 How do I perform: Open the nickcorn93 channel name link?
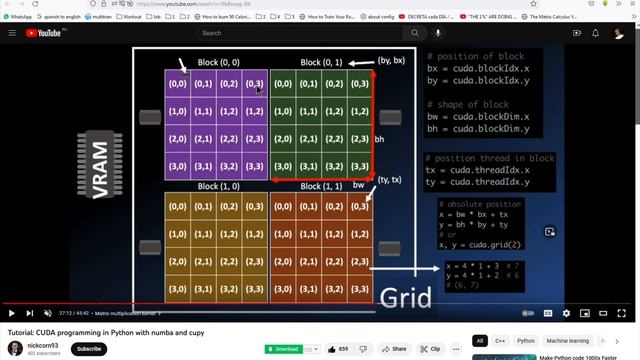click(x=43, y=345)
